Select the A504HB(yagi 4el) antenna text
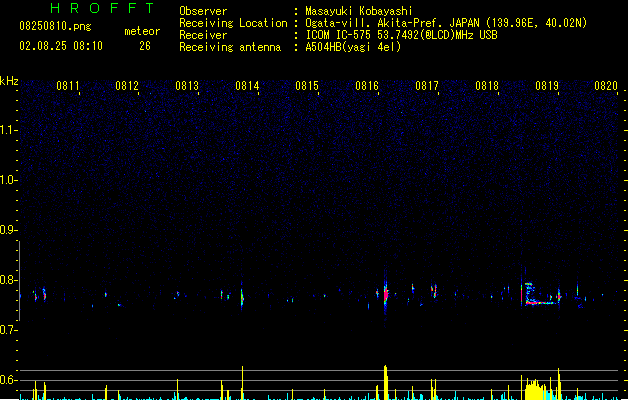Image resolution: width=629 pixels, height=400 pixels. 353,47
